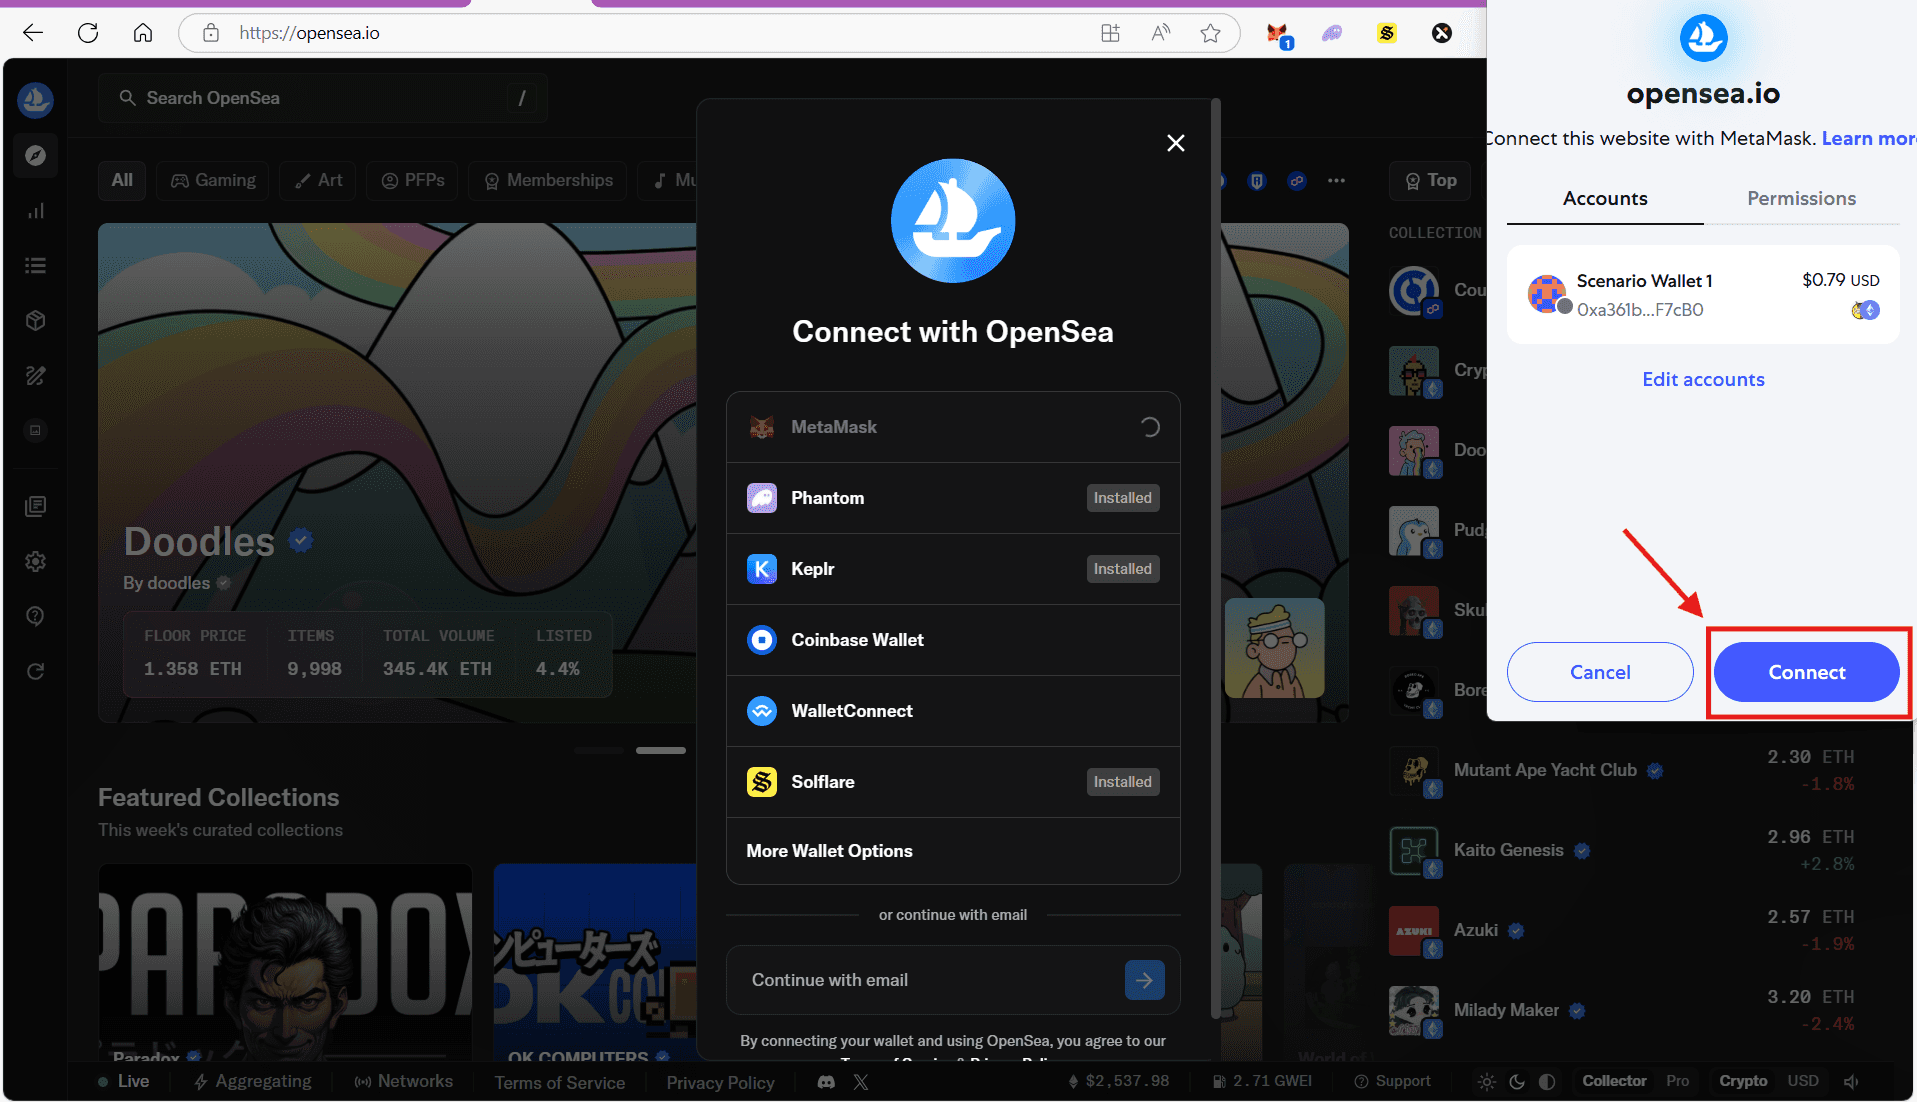Switch to Collector mode
Viewport: 1917px width, 1102px height.
(1614, 1081)
